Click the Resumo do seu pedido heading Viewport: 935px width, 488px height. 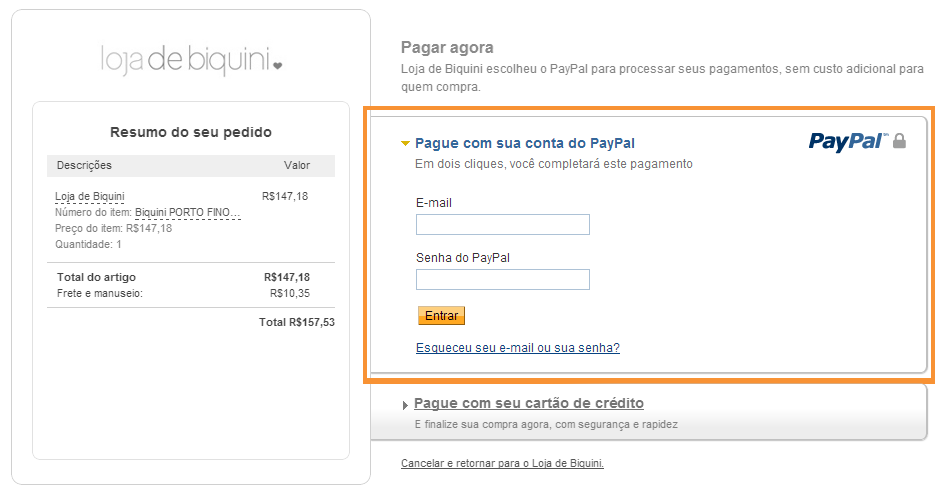pyautogui.click(x=191, y=132)
